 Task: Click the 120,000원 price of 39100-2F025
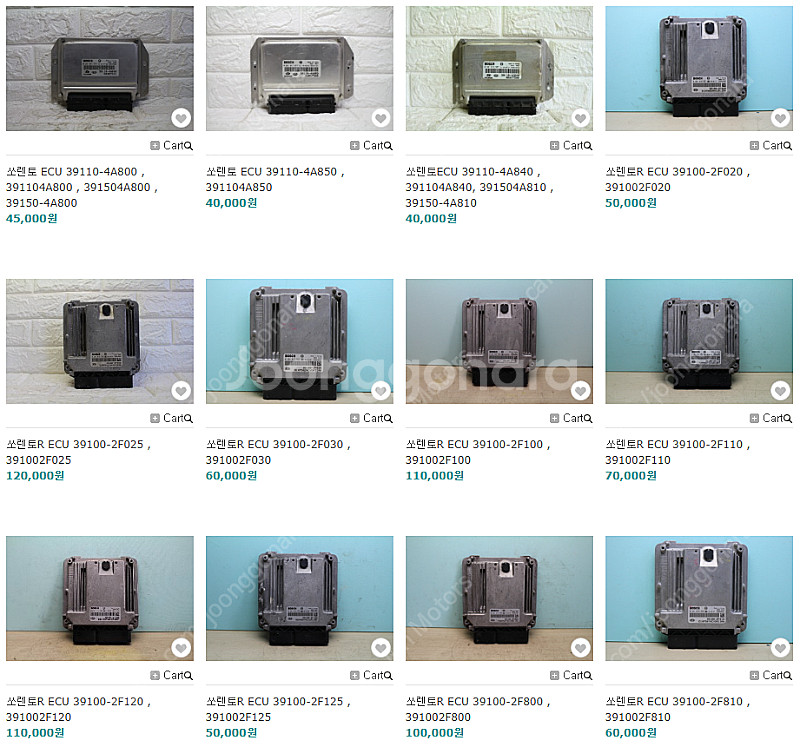point(35,476)
